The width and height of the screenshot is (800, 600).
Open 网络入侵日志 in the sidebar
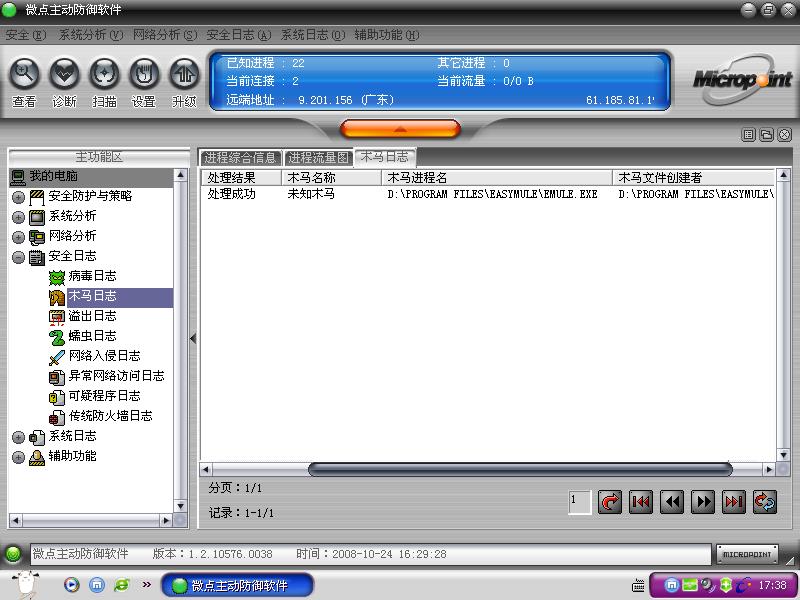[104, 356]
